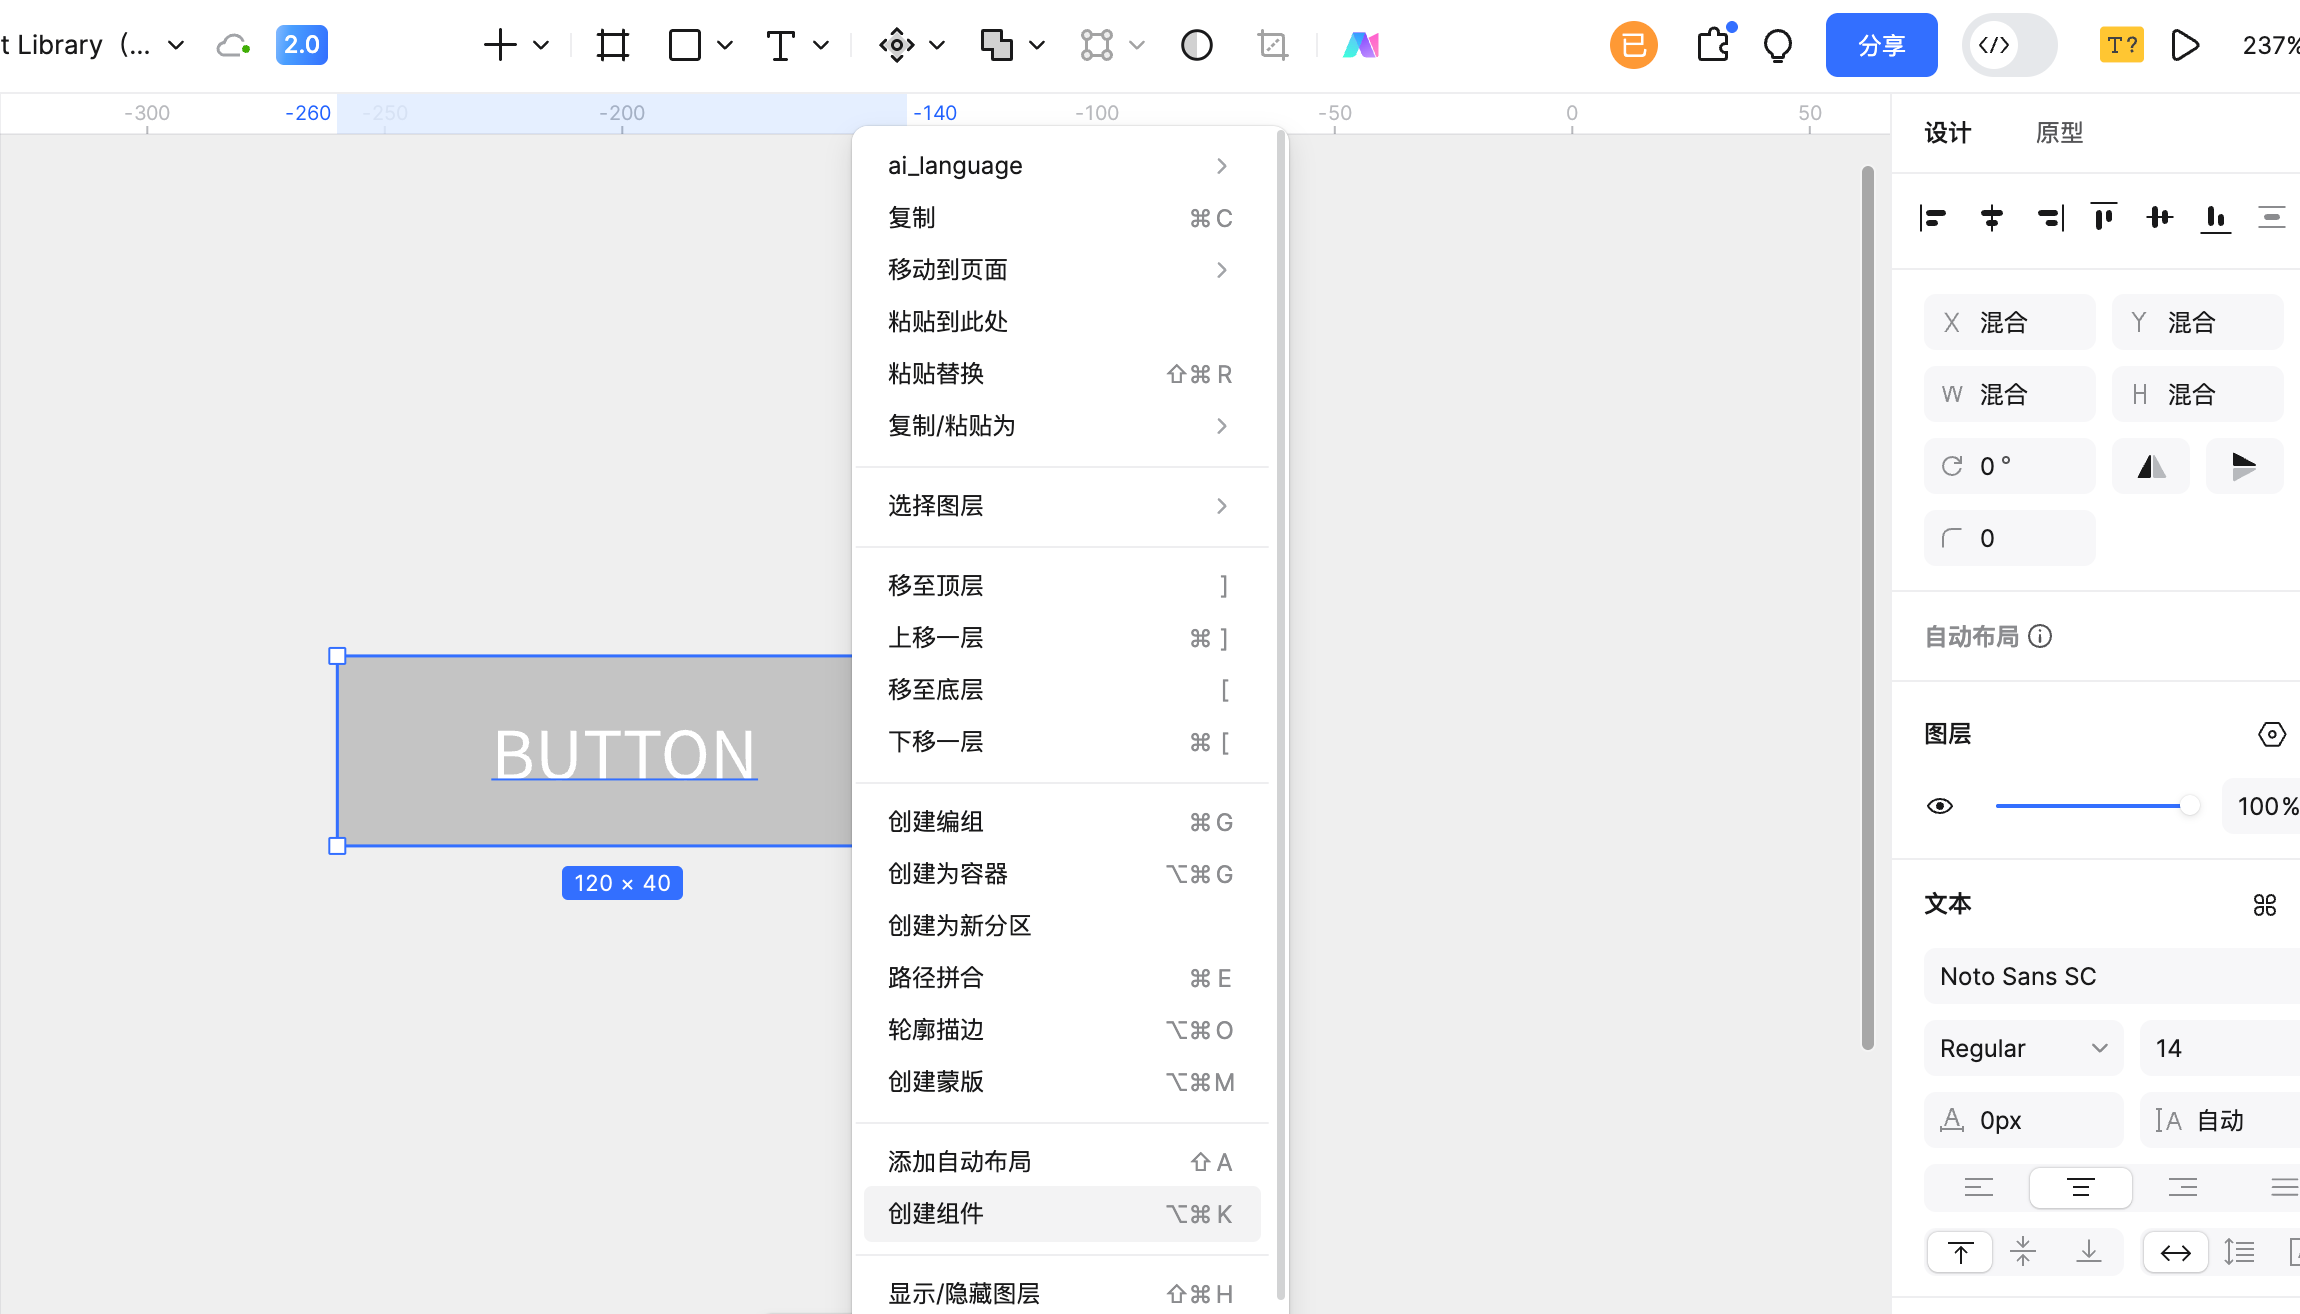Viewport: 2300px width, 1314px height.
Task: Click the component tool icon
Action: point(897,45)
